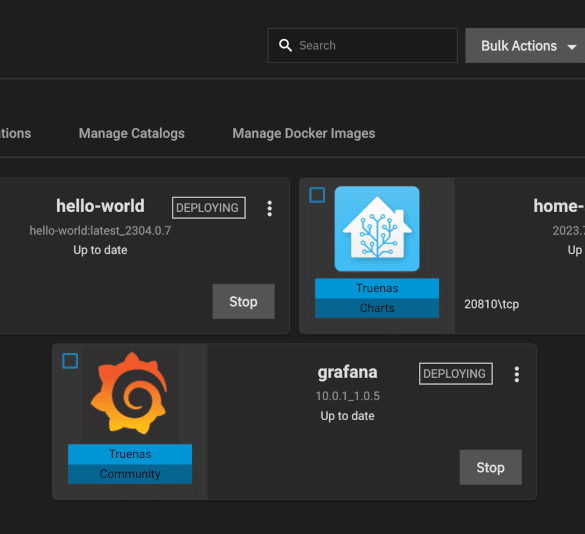Focus the Search input field
Viewport: 585px width, 534px height.
[x=362, y=46]
